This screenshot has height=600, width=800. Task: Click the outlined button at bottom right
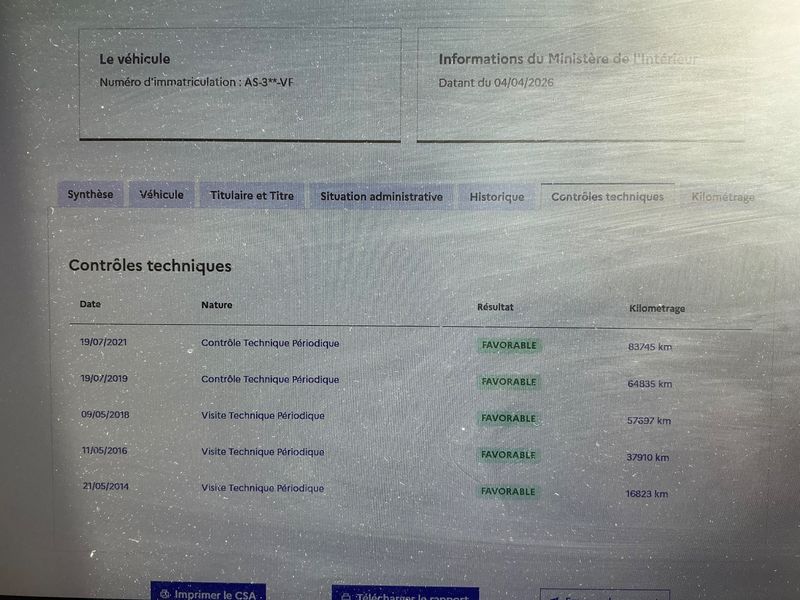pyautogui.click(x=605, y=595)
